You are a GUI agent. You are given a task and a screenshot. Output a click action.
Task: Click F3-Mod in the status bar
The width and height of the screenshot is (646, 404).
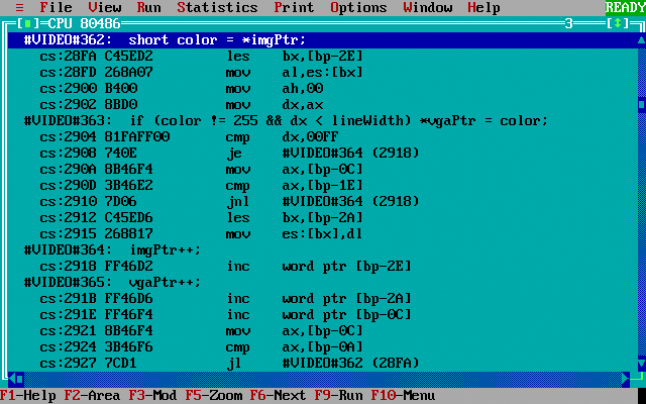pos(153,396)
